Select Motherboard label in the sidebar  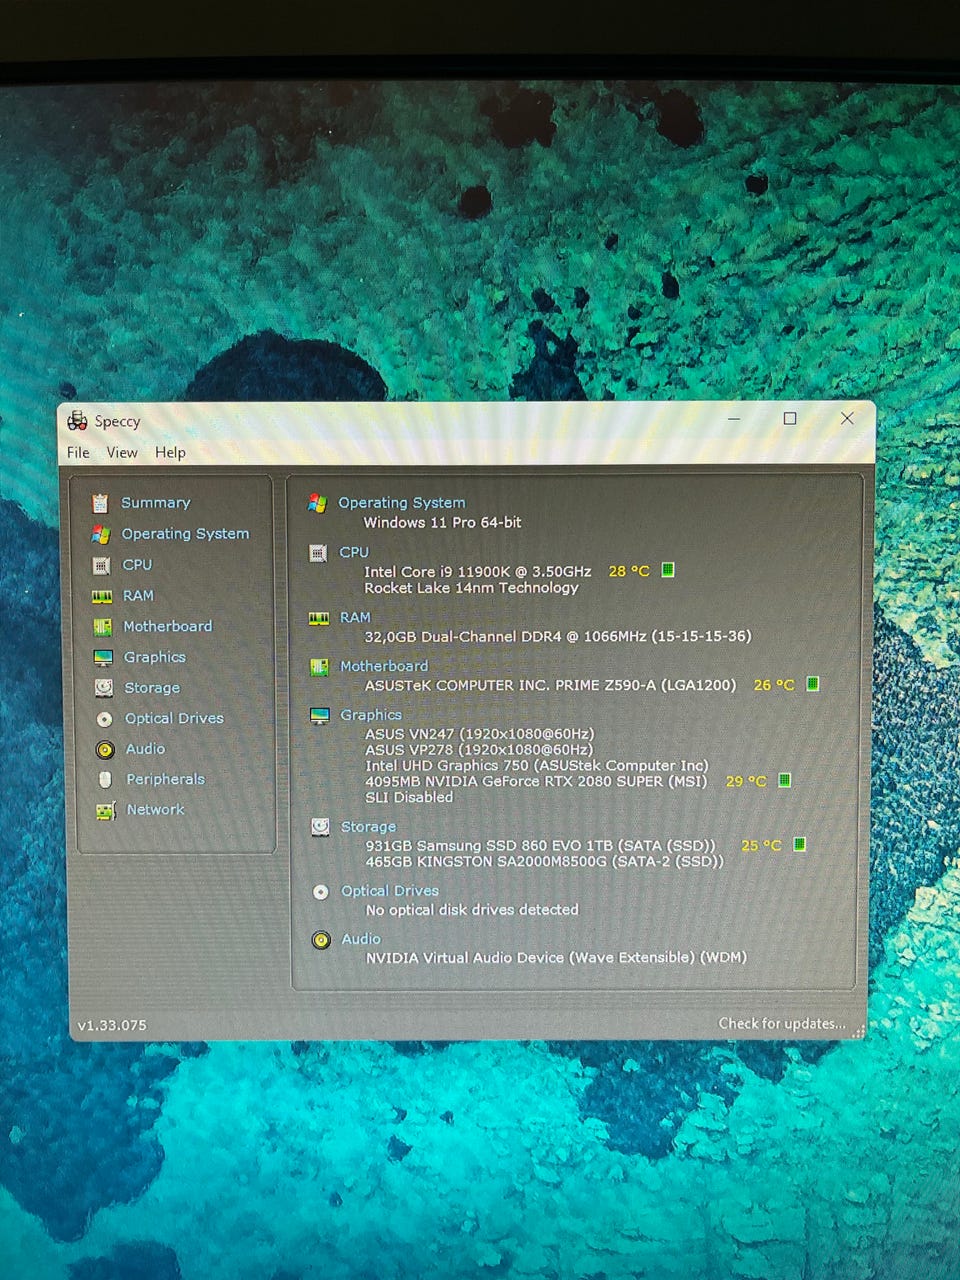click(168, 626)
